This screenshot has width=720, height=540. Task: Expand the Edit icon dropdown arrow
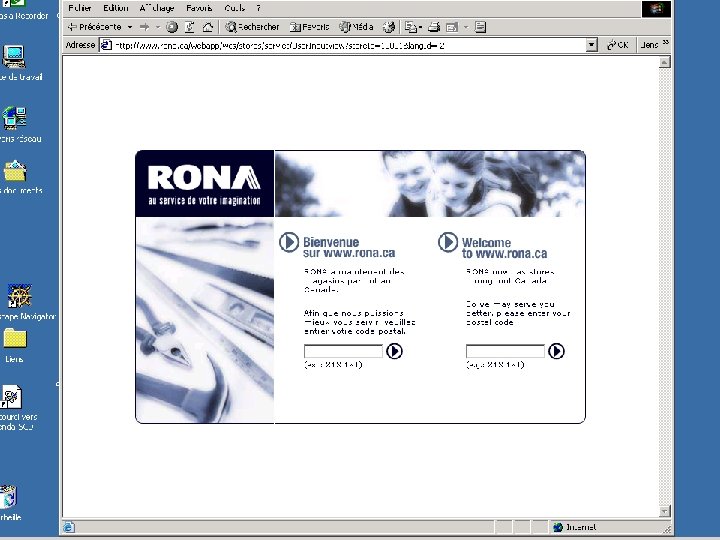(466, 27)
